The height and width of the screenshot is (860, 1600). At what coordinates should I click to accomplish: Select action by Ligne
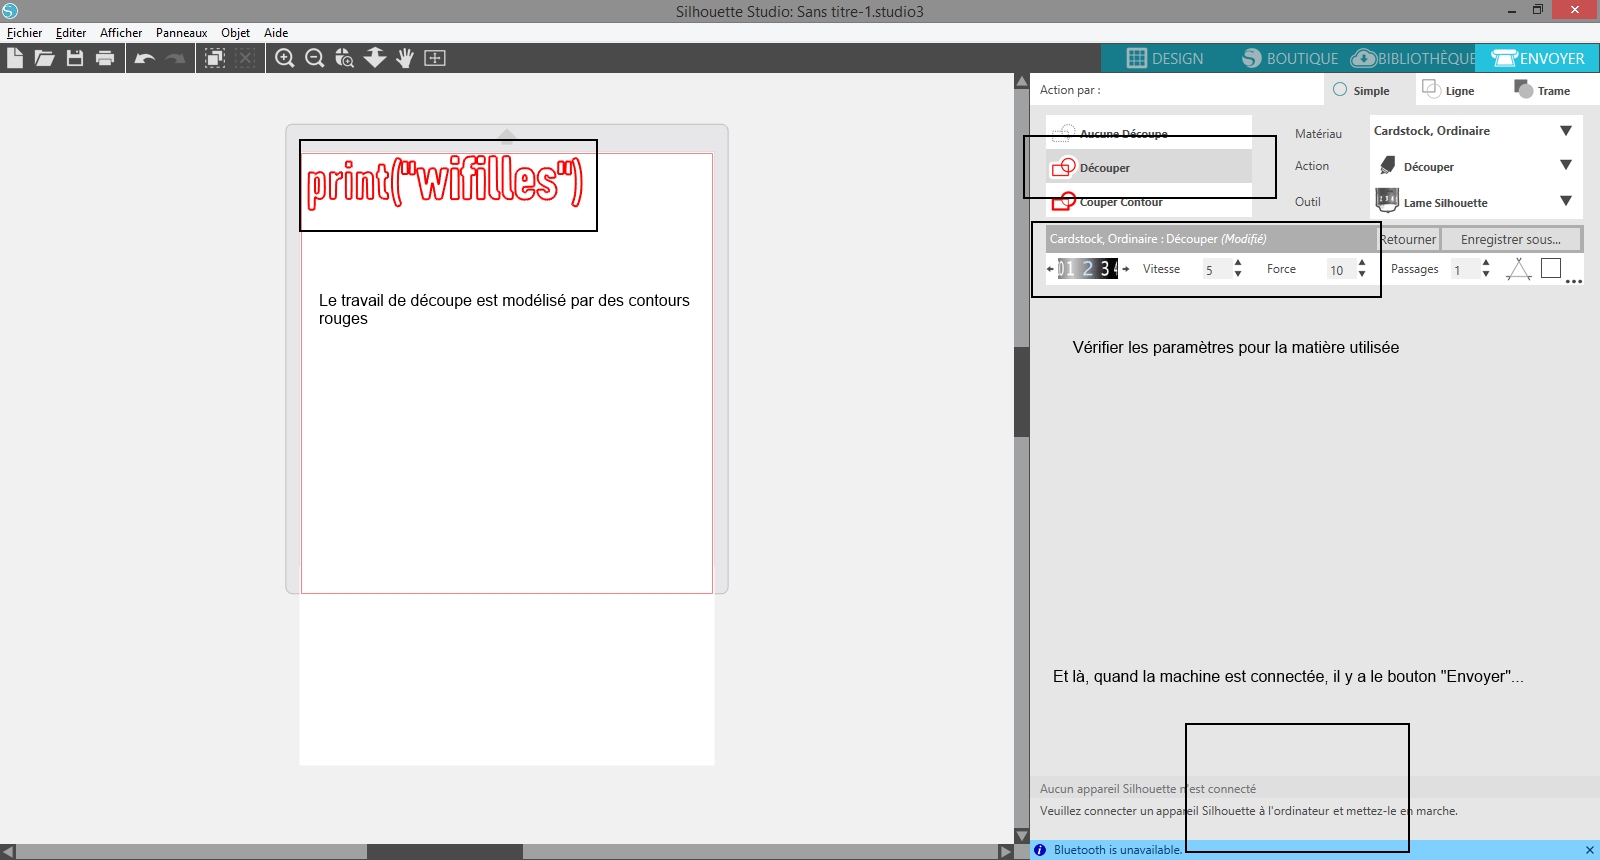pyautogui.click(x=1448, y=90)
